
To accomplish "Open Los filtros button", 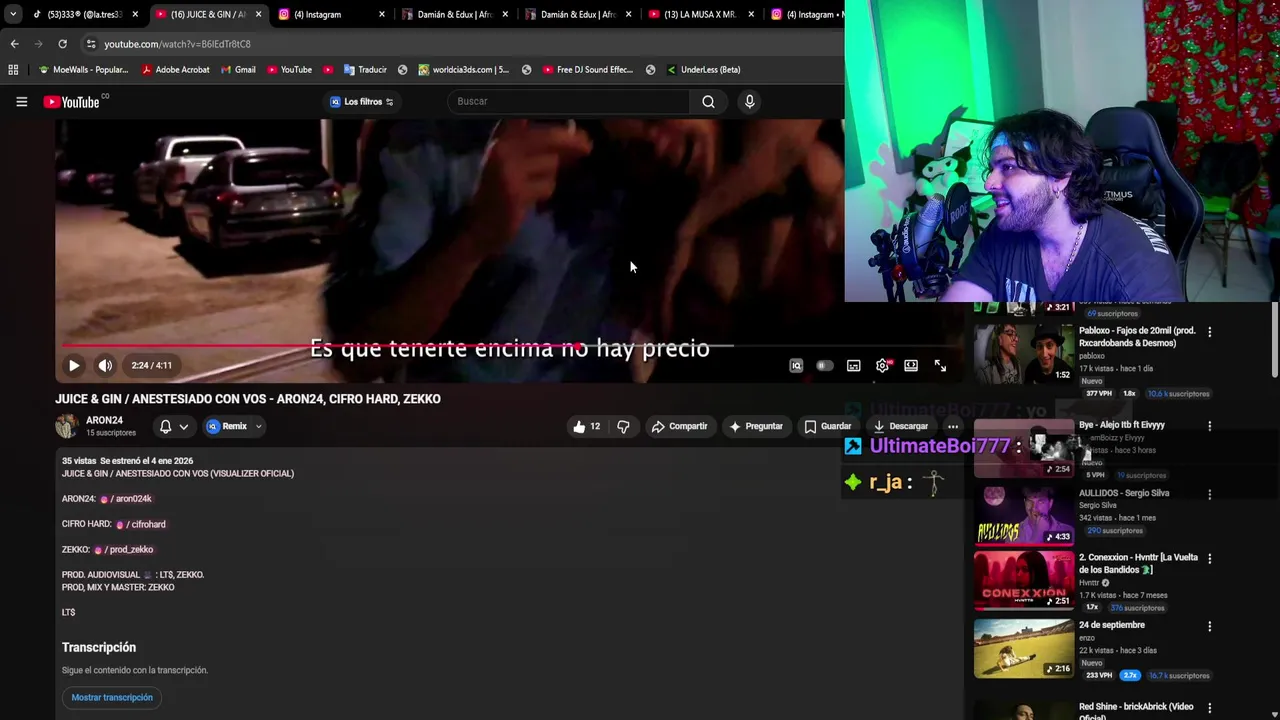I will click(361, 101).
